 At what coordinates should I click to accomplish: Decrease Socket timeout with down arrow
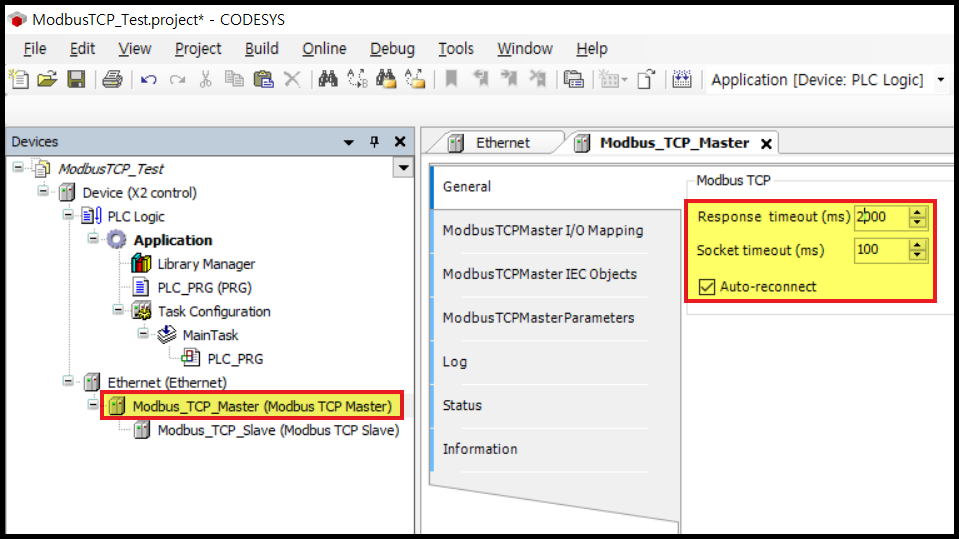click(x=917, y=255)
